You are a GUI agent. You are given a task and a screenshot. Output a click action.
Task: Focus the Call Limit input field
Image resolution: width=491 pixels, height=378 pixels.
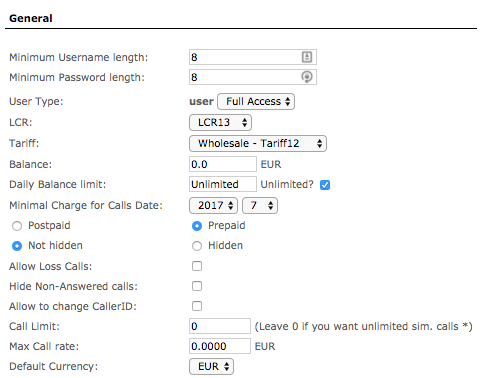coord(220,326)
